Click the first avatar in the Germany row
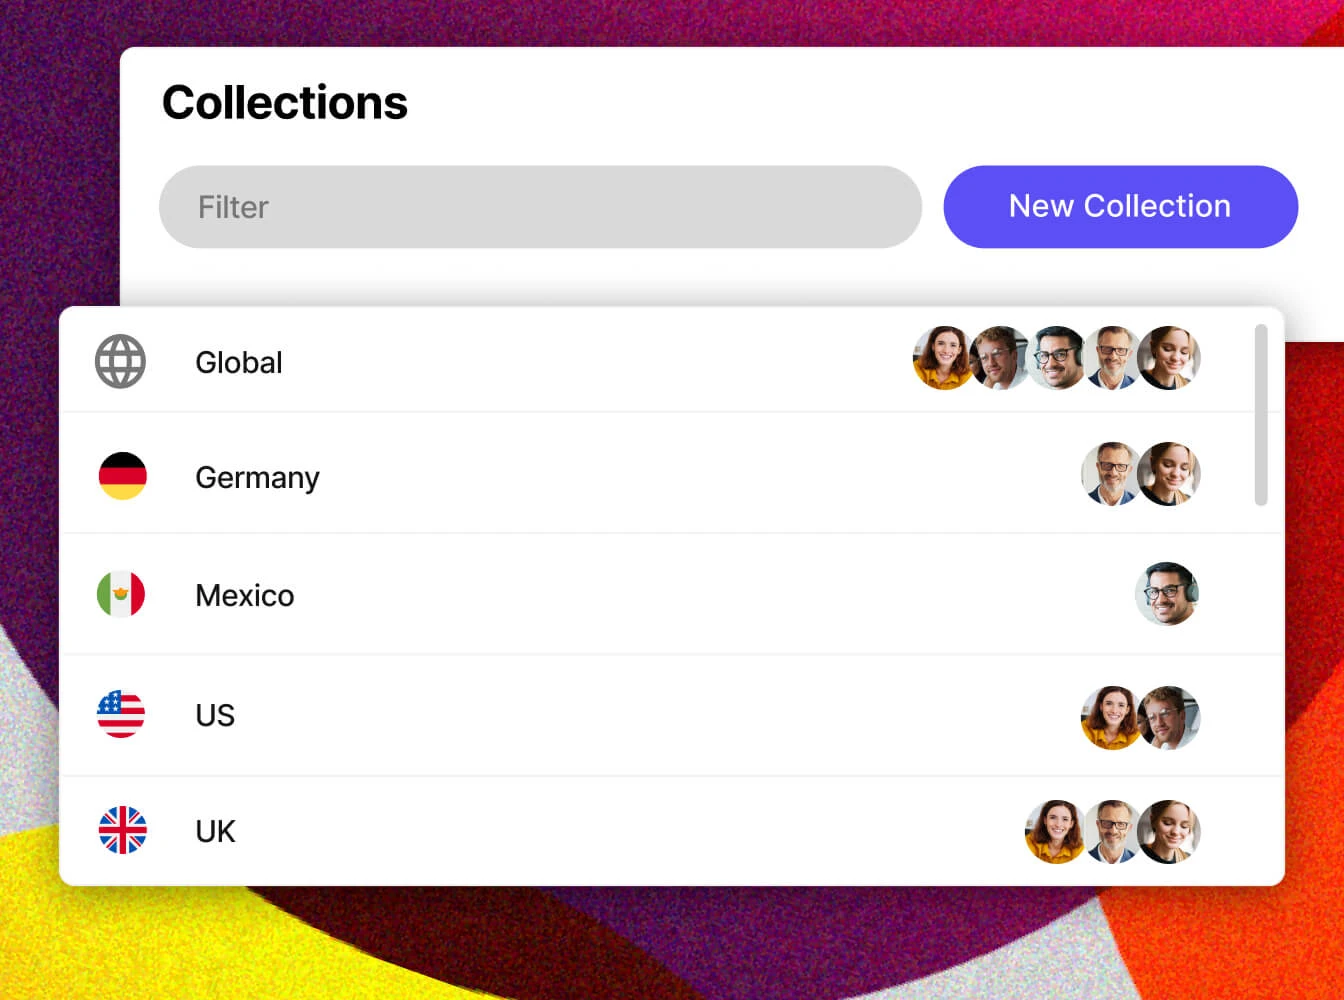The image size is (1344, 1000). (x=1110, y=474)
